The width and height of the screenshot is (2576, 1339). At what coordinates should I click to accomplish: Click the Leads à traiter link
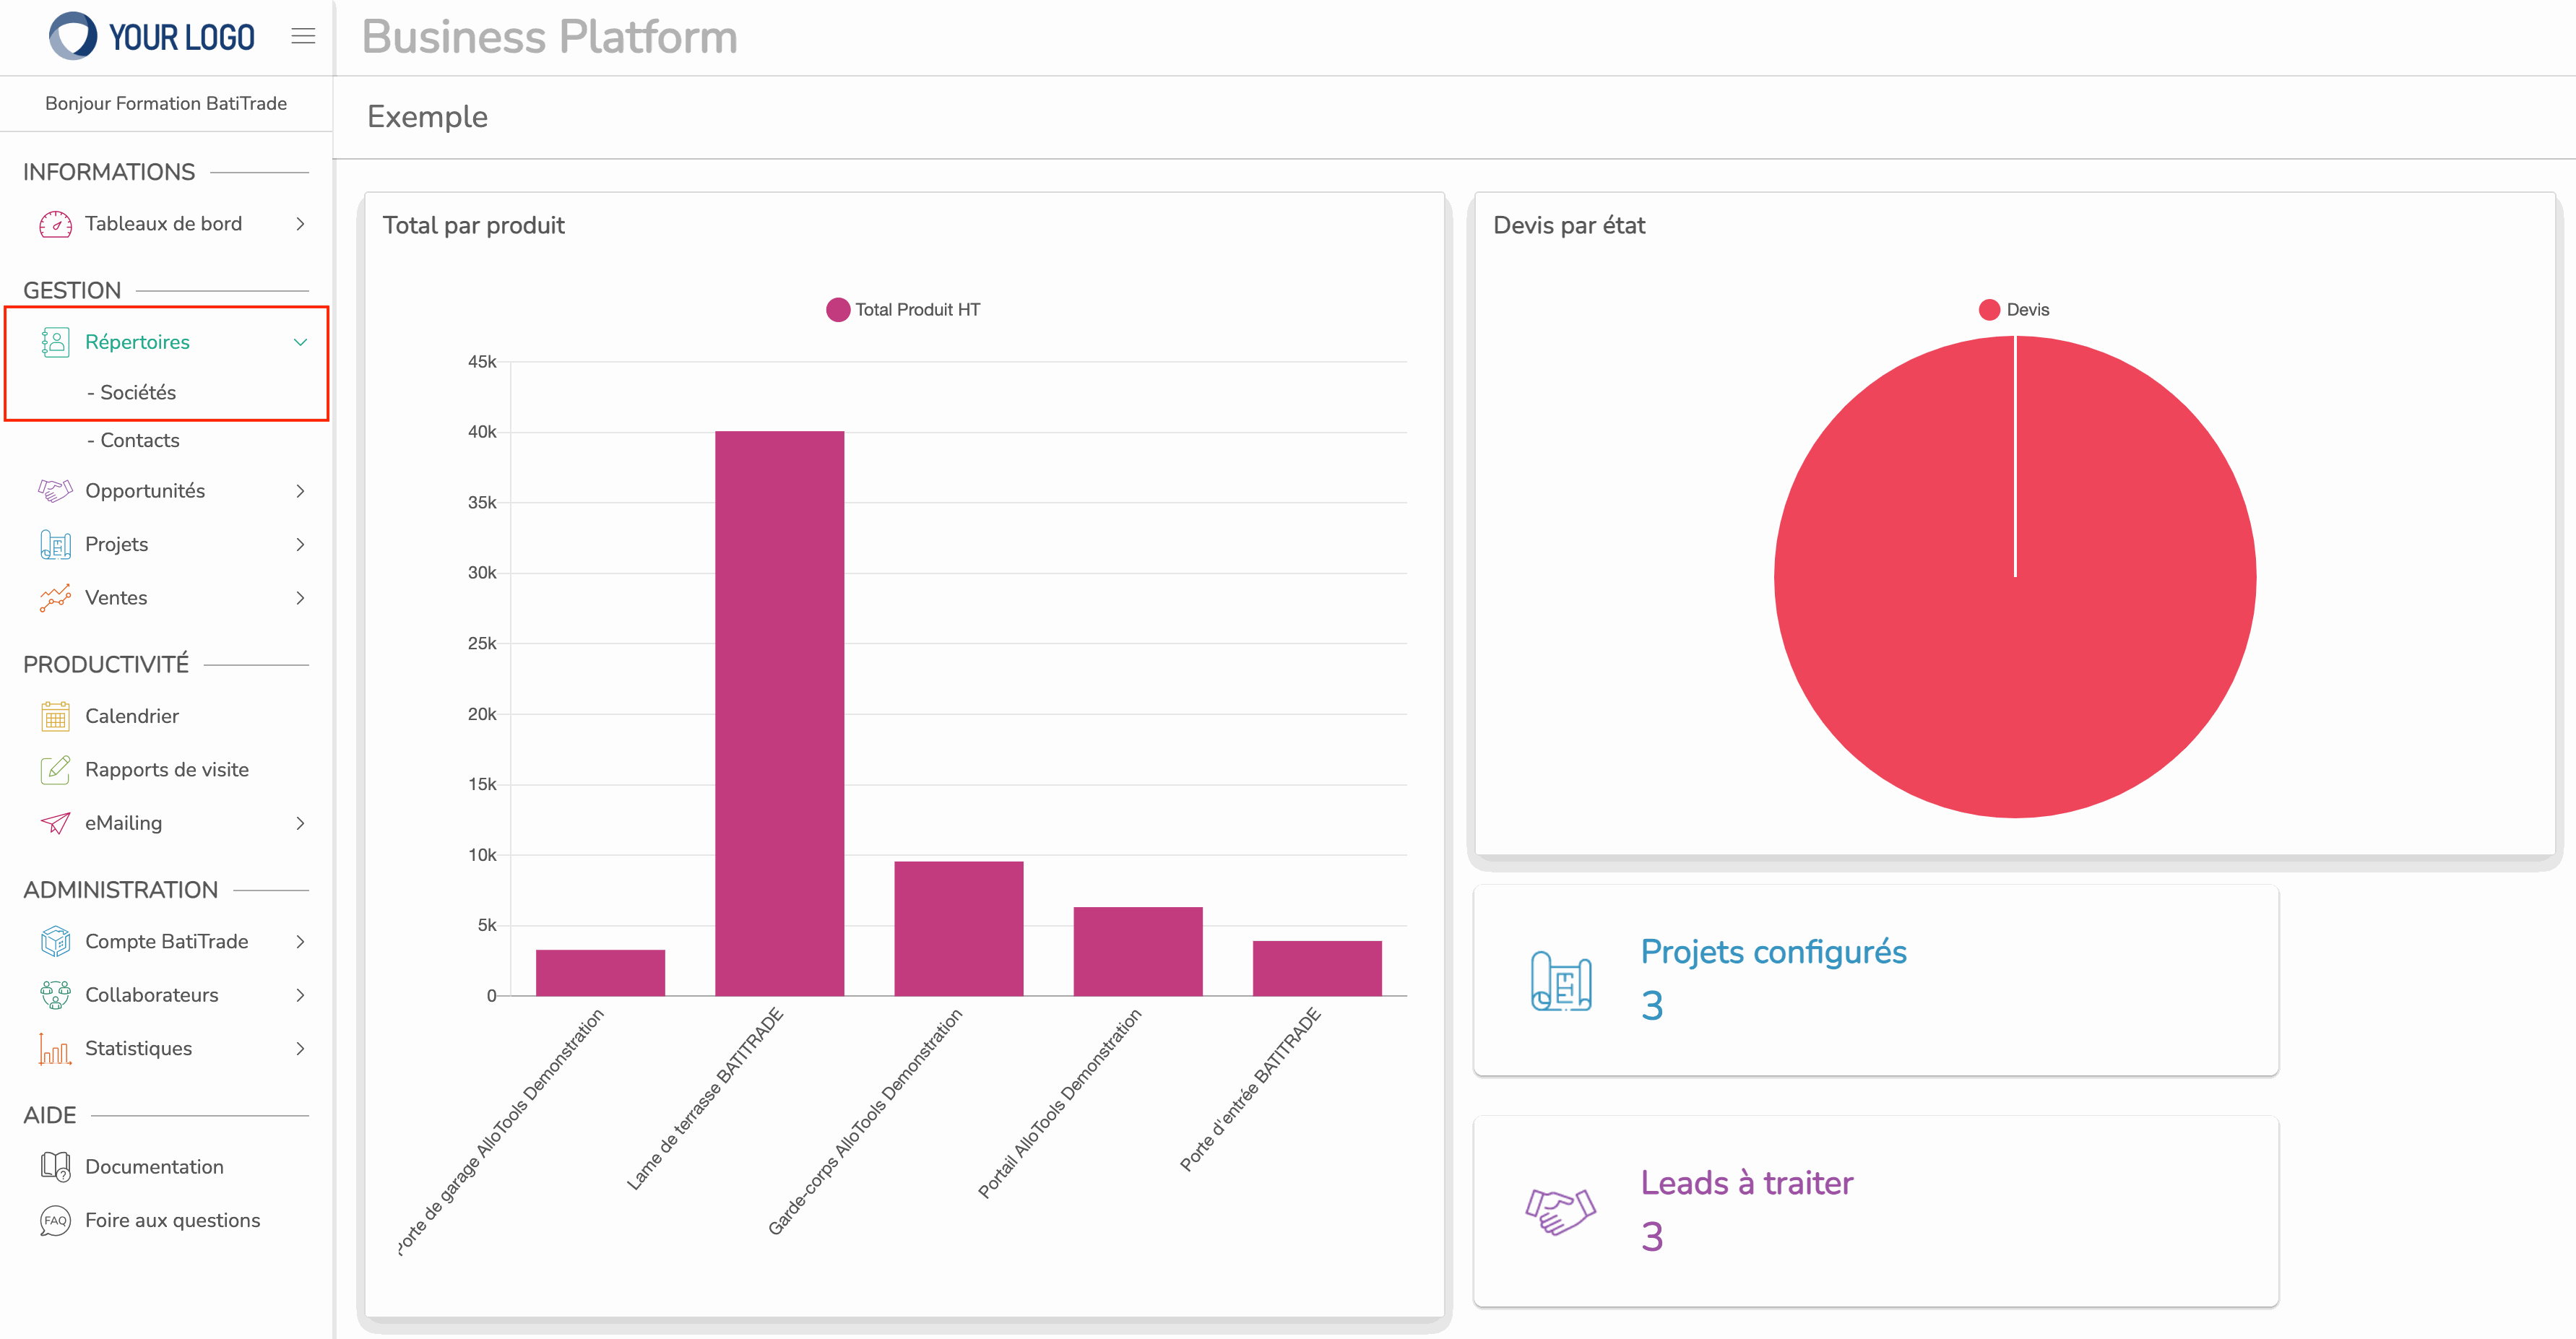1746,1183
